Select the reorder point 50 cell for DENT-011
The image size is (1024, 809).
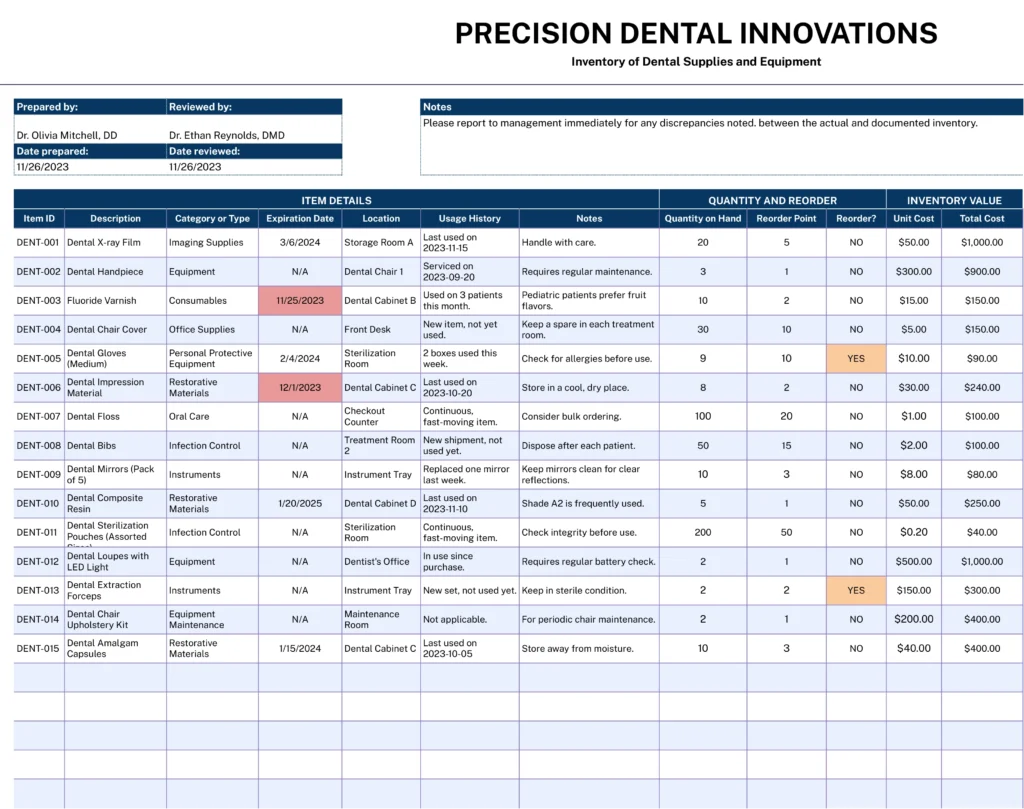click(786, 532)
